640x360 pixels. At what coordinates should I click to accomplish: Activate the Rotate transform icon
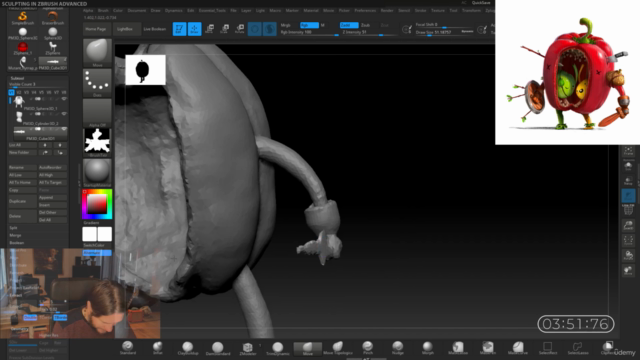[240, 29]
